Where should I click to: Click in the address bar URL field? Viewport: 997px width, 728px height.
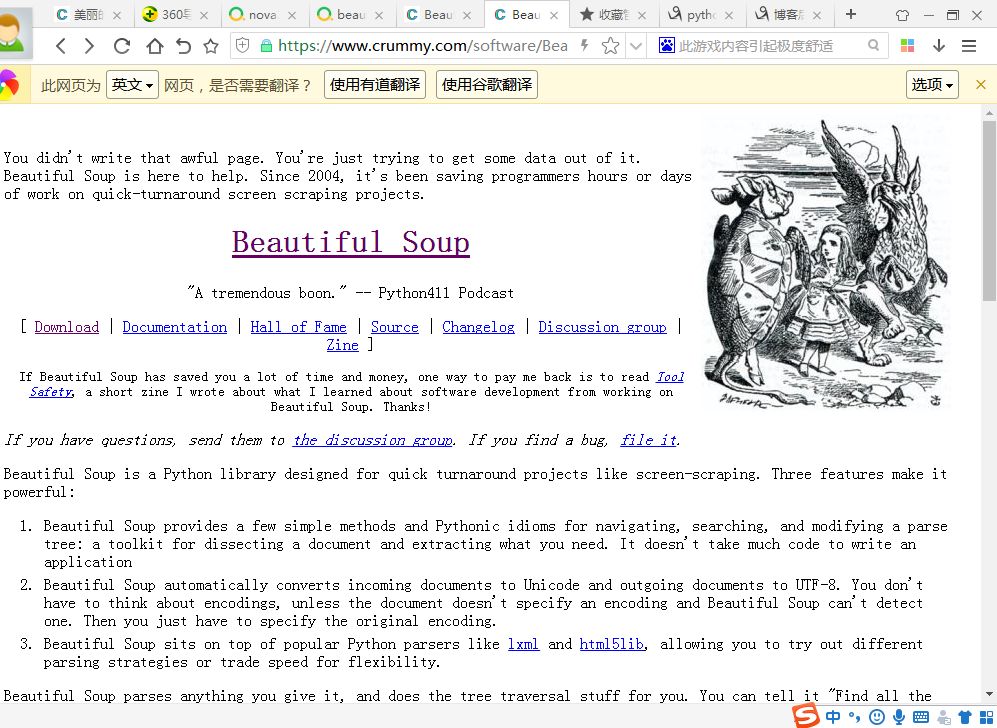click(x=423, y=46)
